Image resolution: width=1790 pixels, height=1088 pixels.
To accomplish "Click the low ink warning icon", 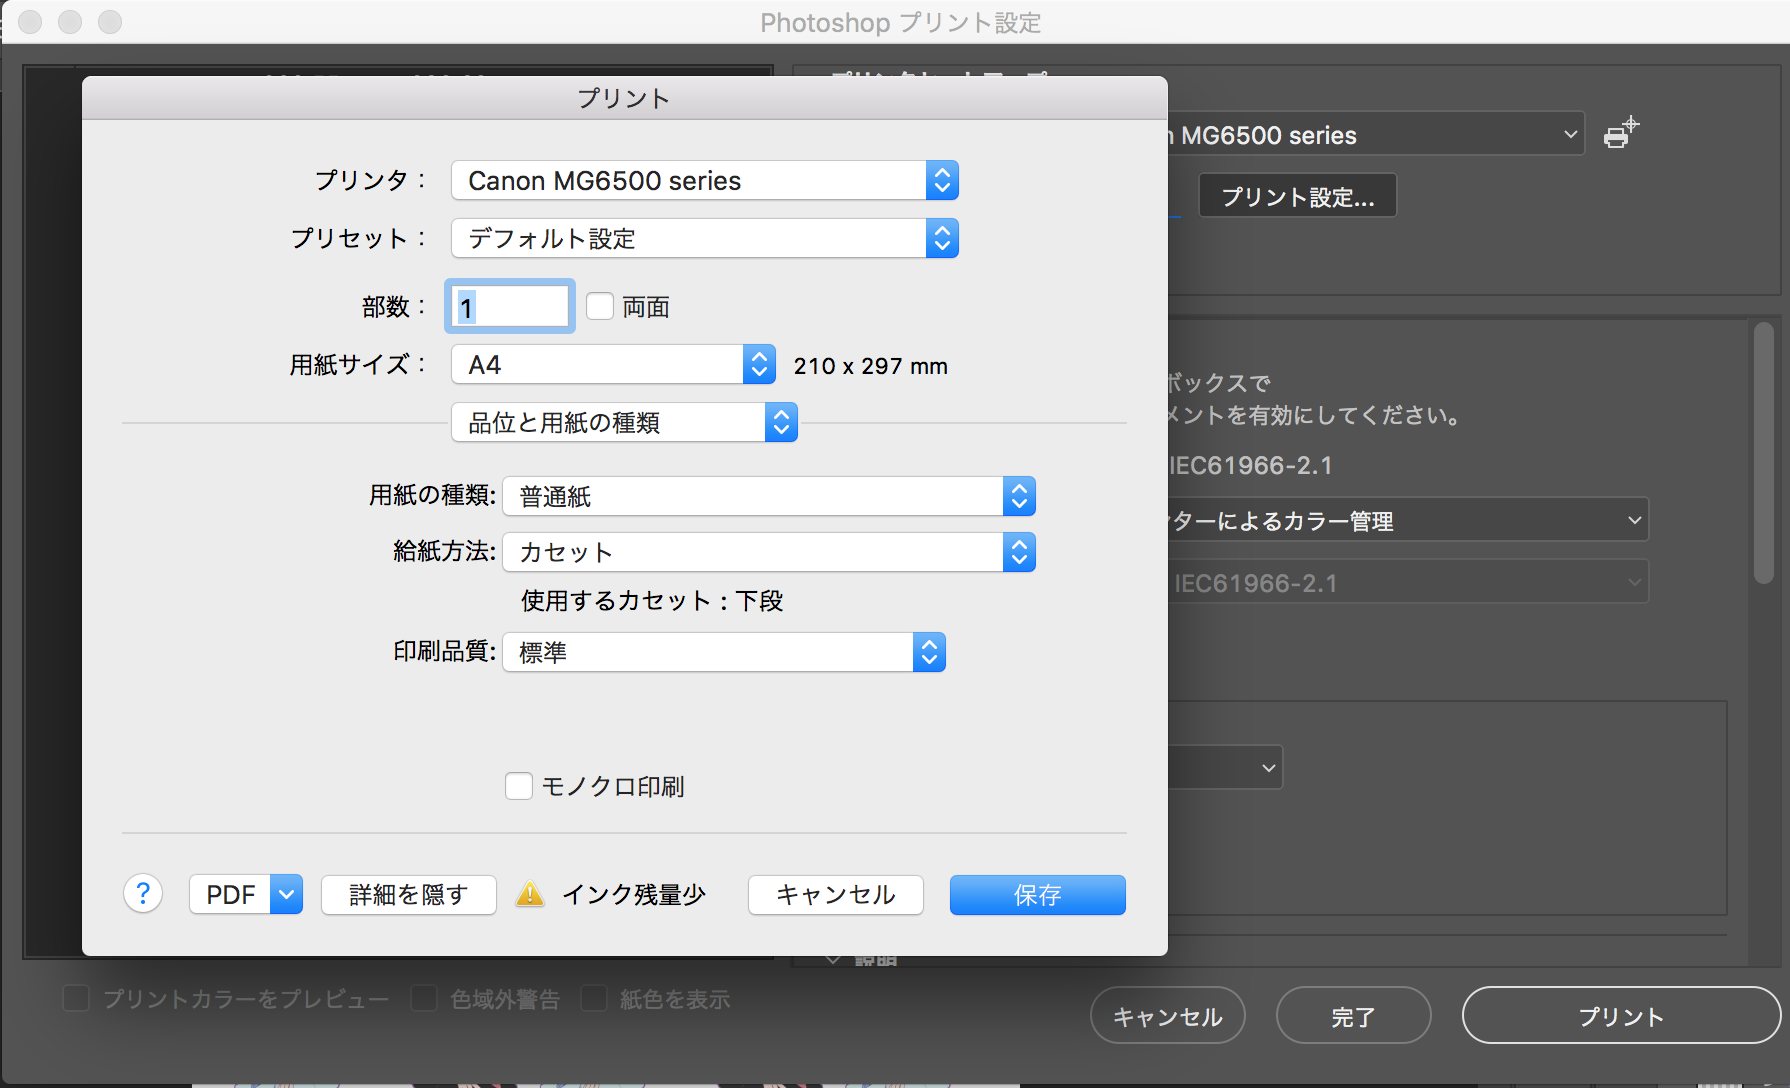I will pyautogui.click(x=529, y=894).
